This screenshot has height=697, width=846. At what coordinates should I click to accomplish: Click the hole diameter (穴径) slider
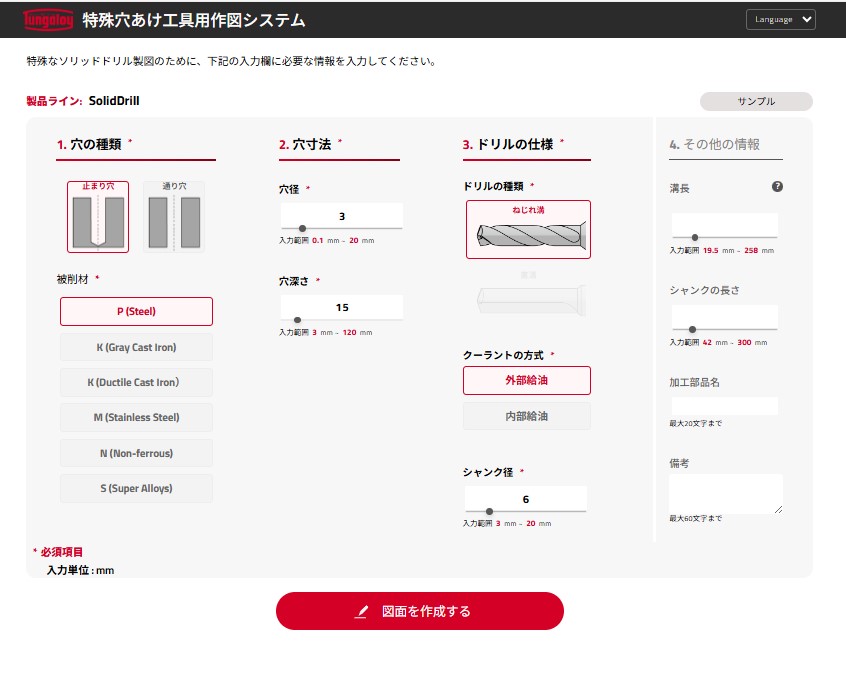[x=341, y=229]
